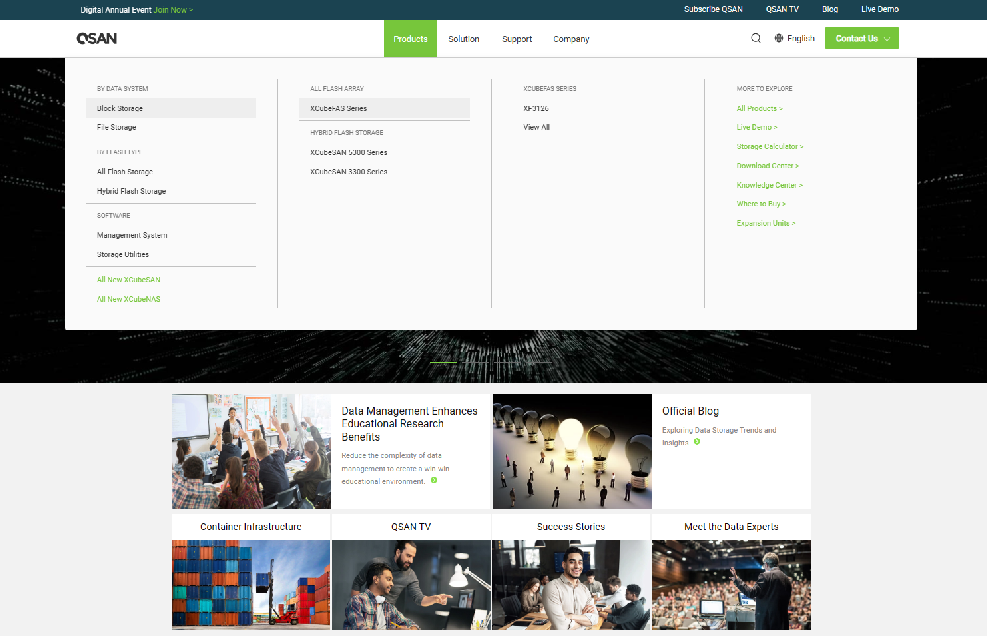Click All New XCubeSAN link
The width and height of the screenshot is (987, 636).
[128, 280]
